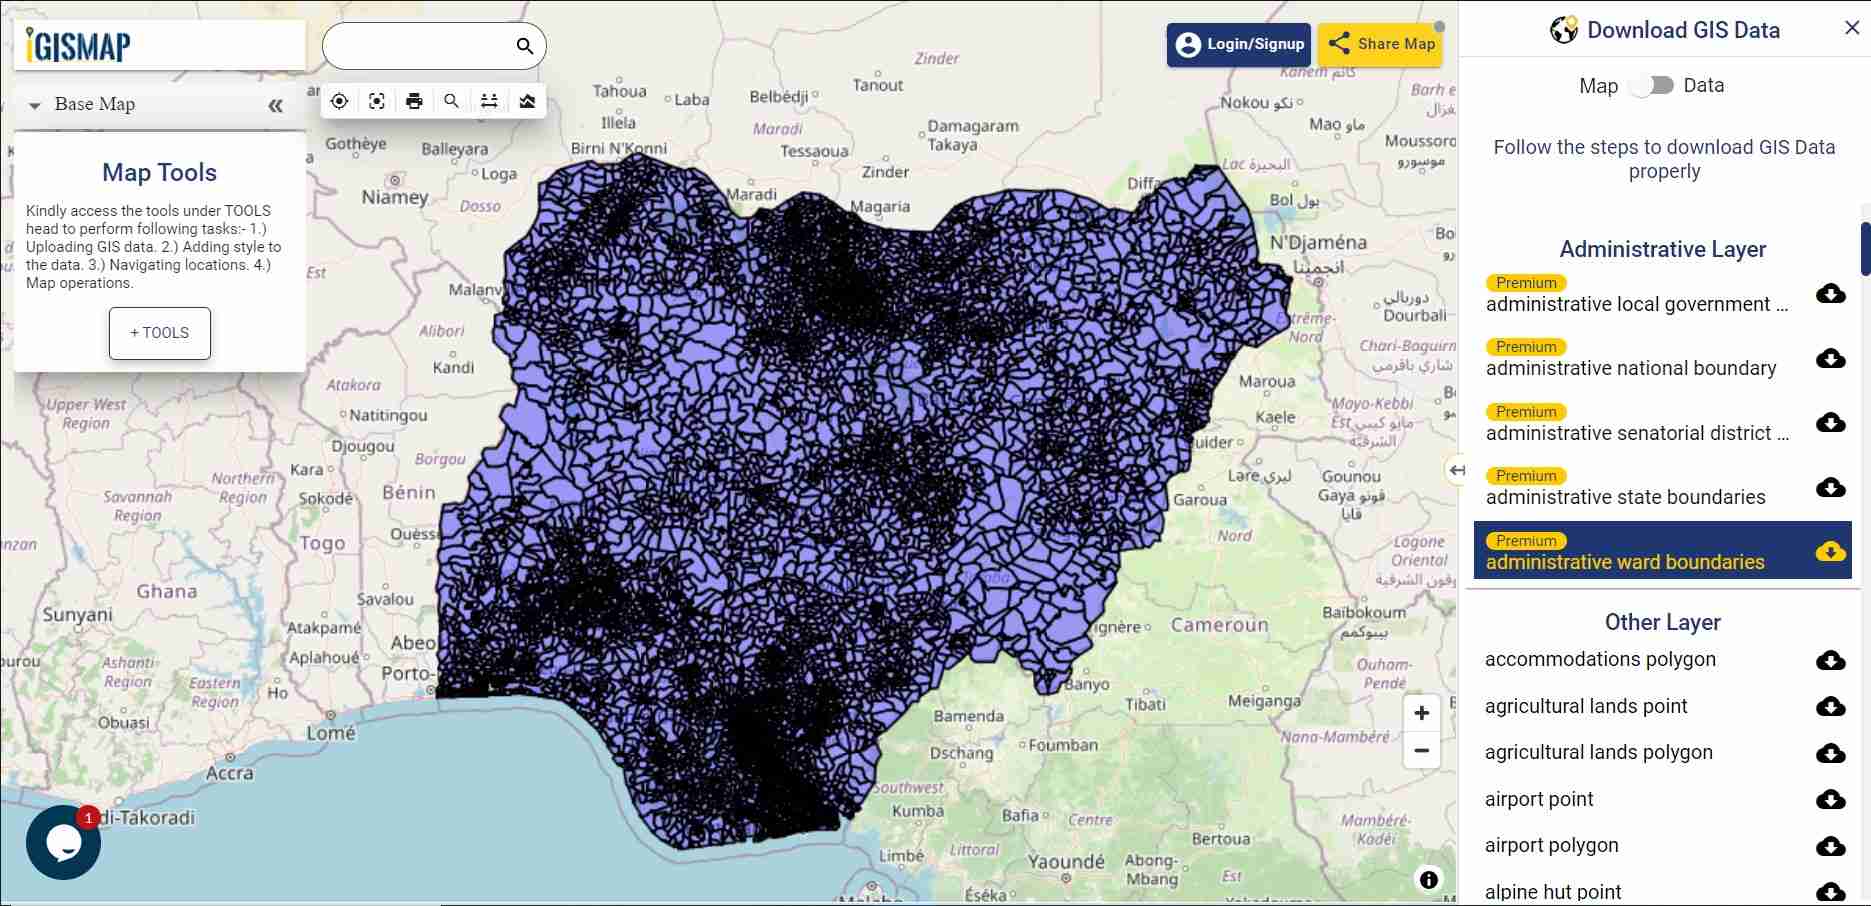Image resolution: width=1871 pixels, height=906 pixels.
Task: Click the fit map extent icon
Action: [377, 100]
